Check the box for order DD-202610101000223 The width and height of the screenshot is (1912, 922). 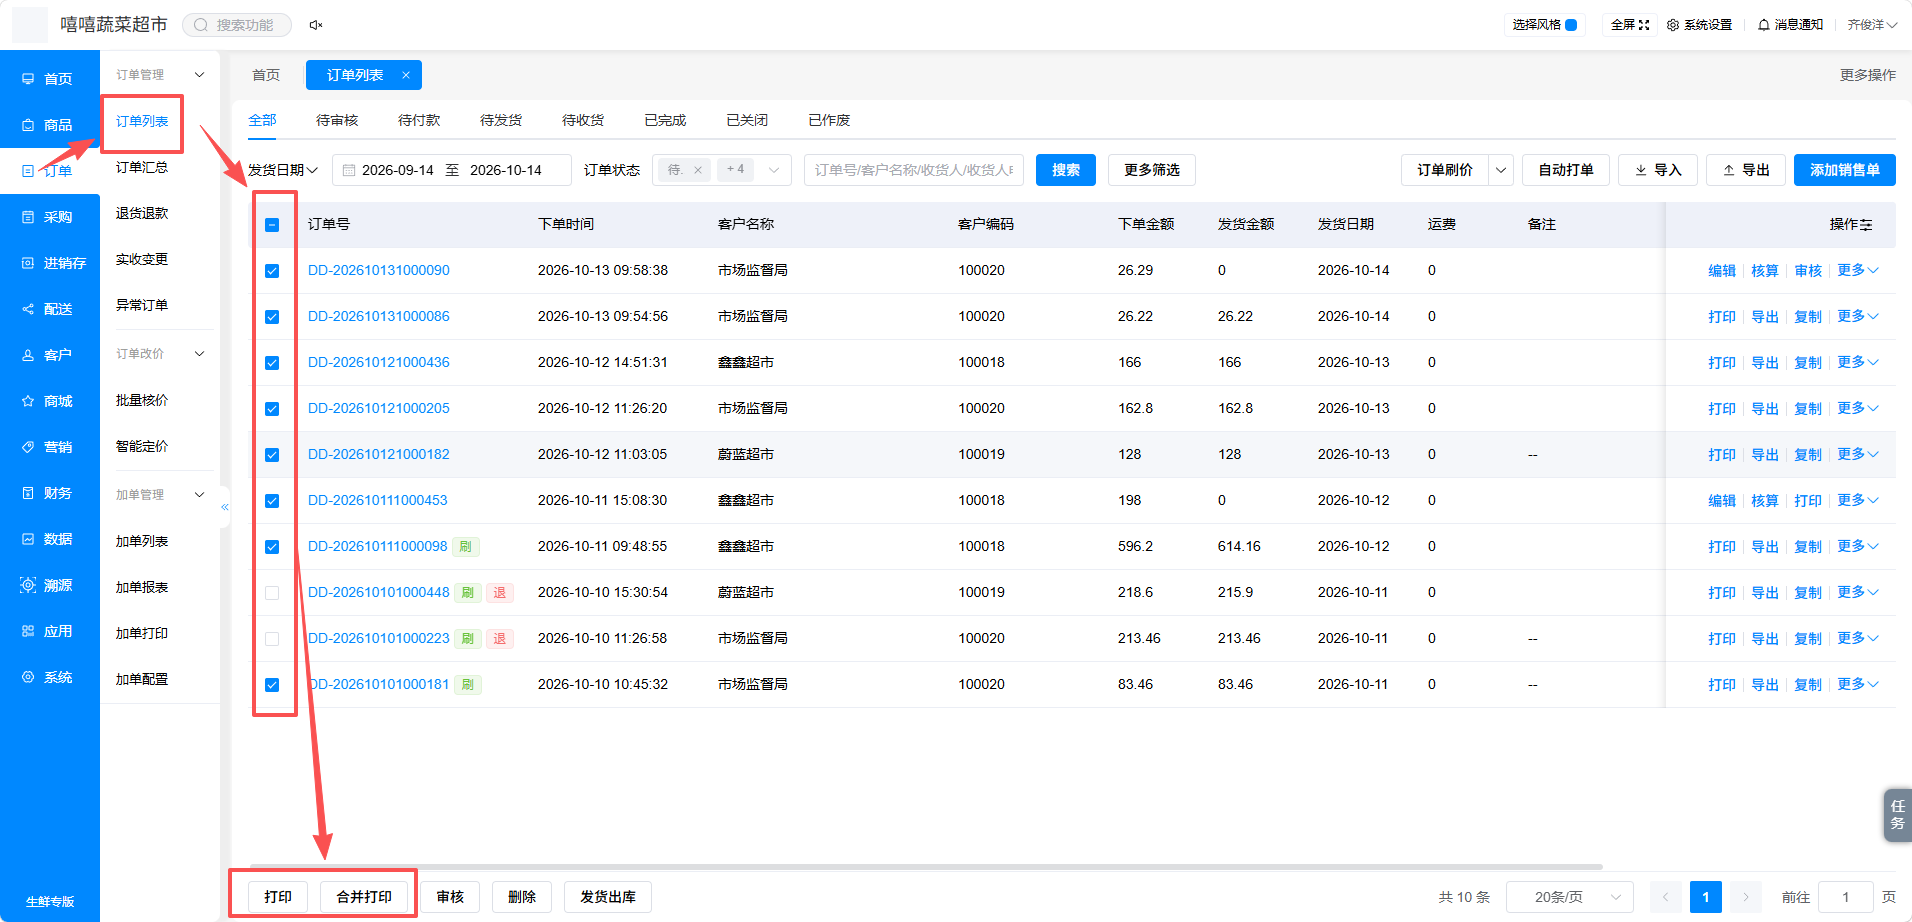tap(272, 639)
